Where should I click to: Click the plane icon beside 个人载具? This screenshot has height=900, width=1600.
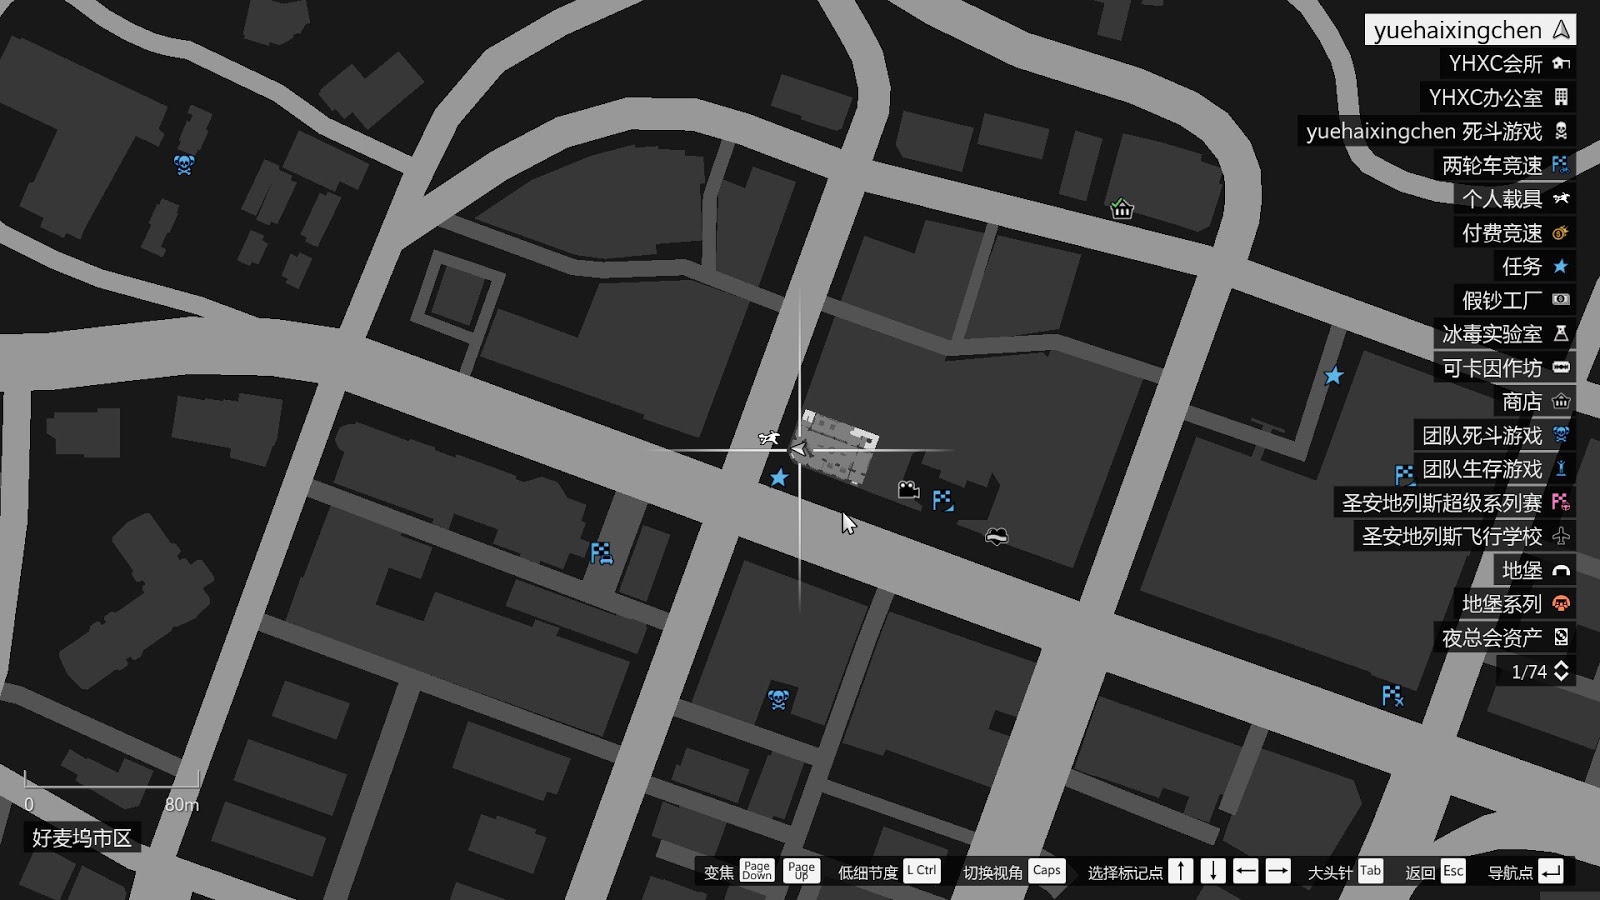[1561, 199]
